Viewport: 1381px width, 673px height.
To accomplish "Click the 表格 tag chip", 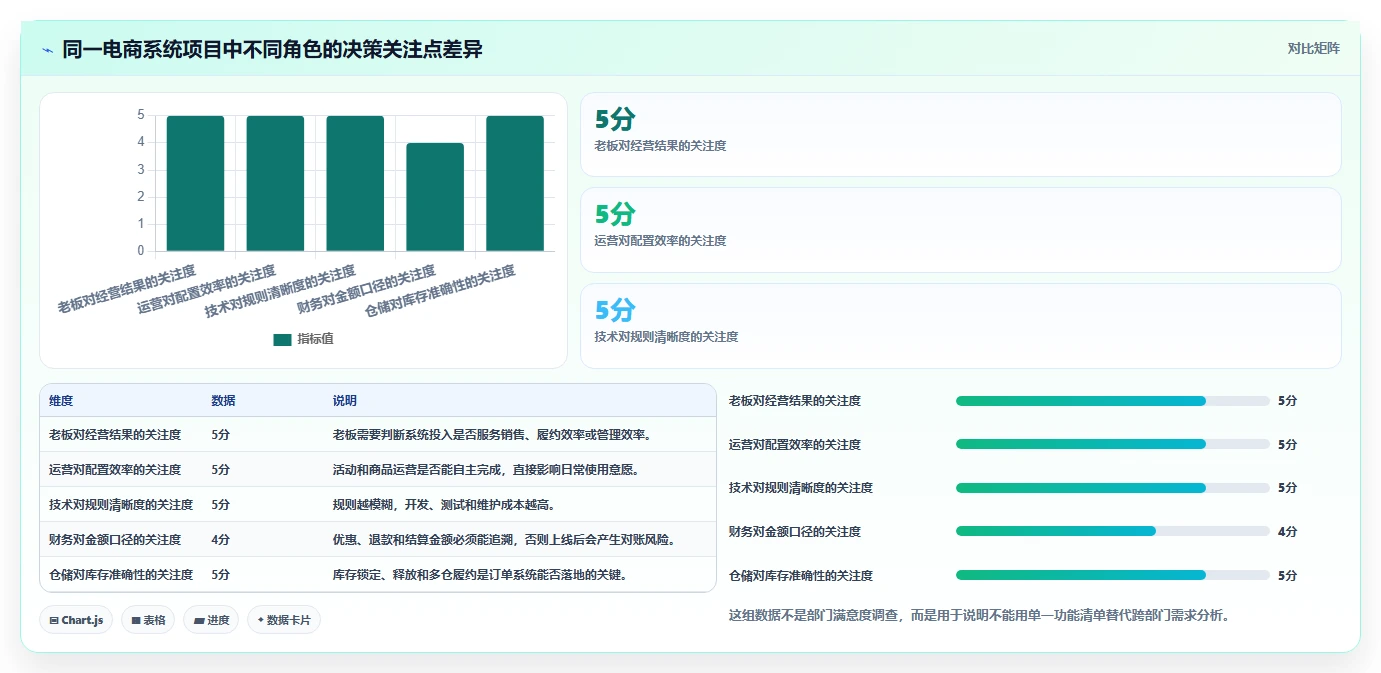I will [x=148, y=620].
